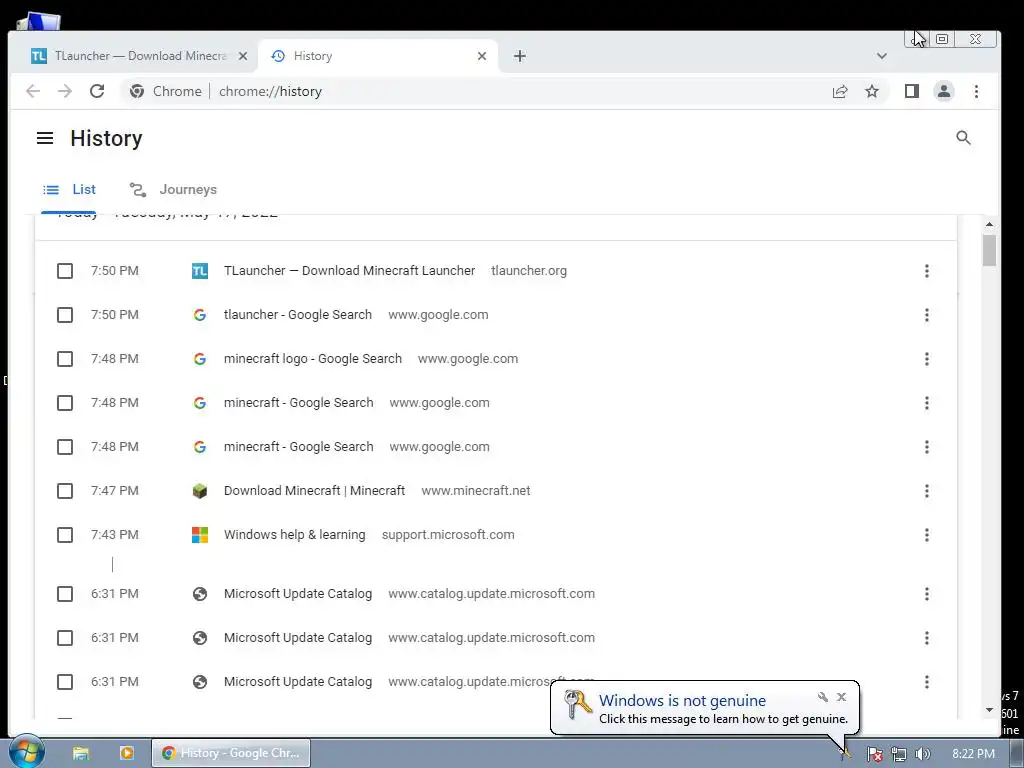The width and height of the screenshot is (1024, 768).
Task: Open actions menu for Windows help & learning entry
Action: point(927,535)
